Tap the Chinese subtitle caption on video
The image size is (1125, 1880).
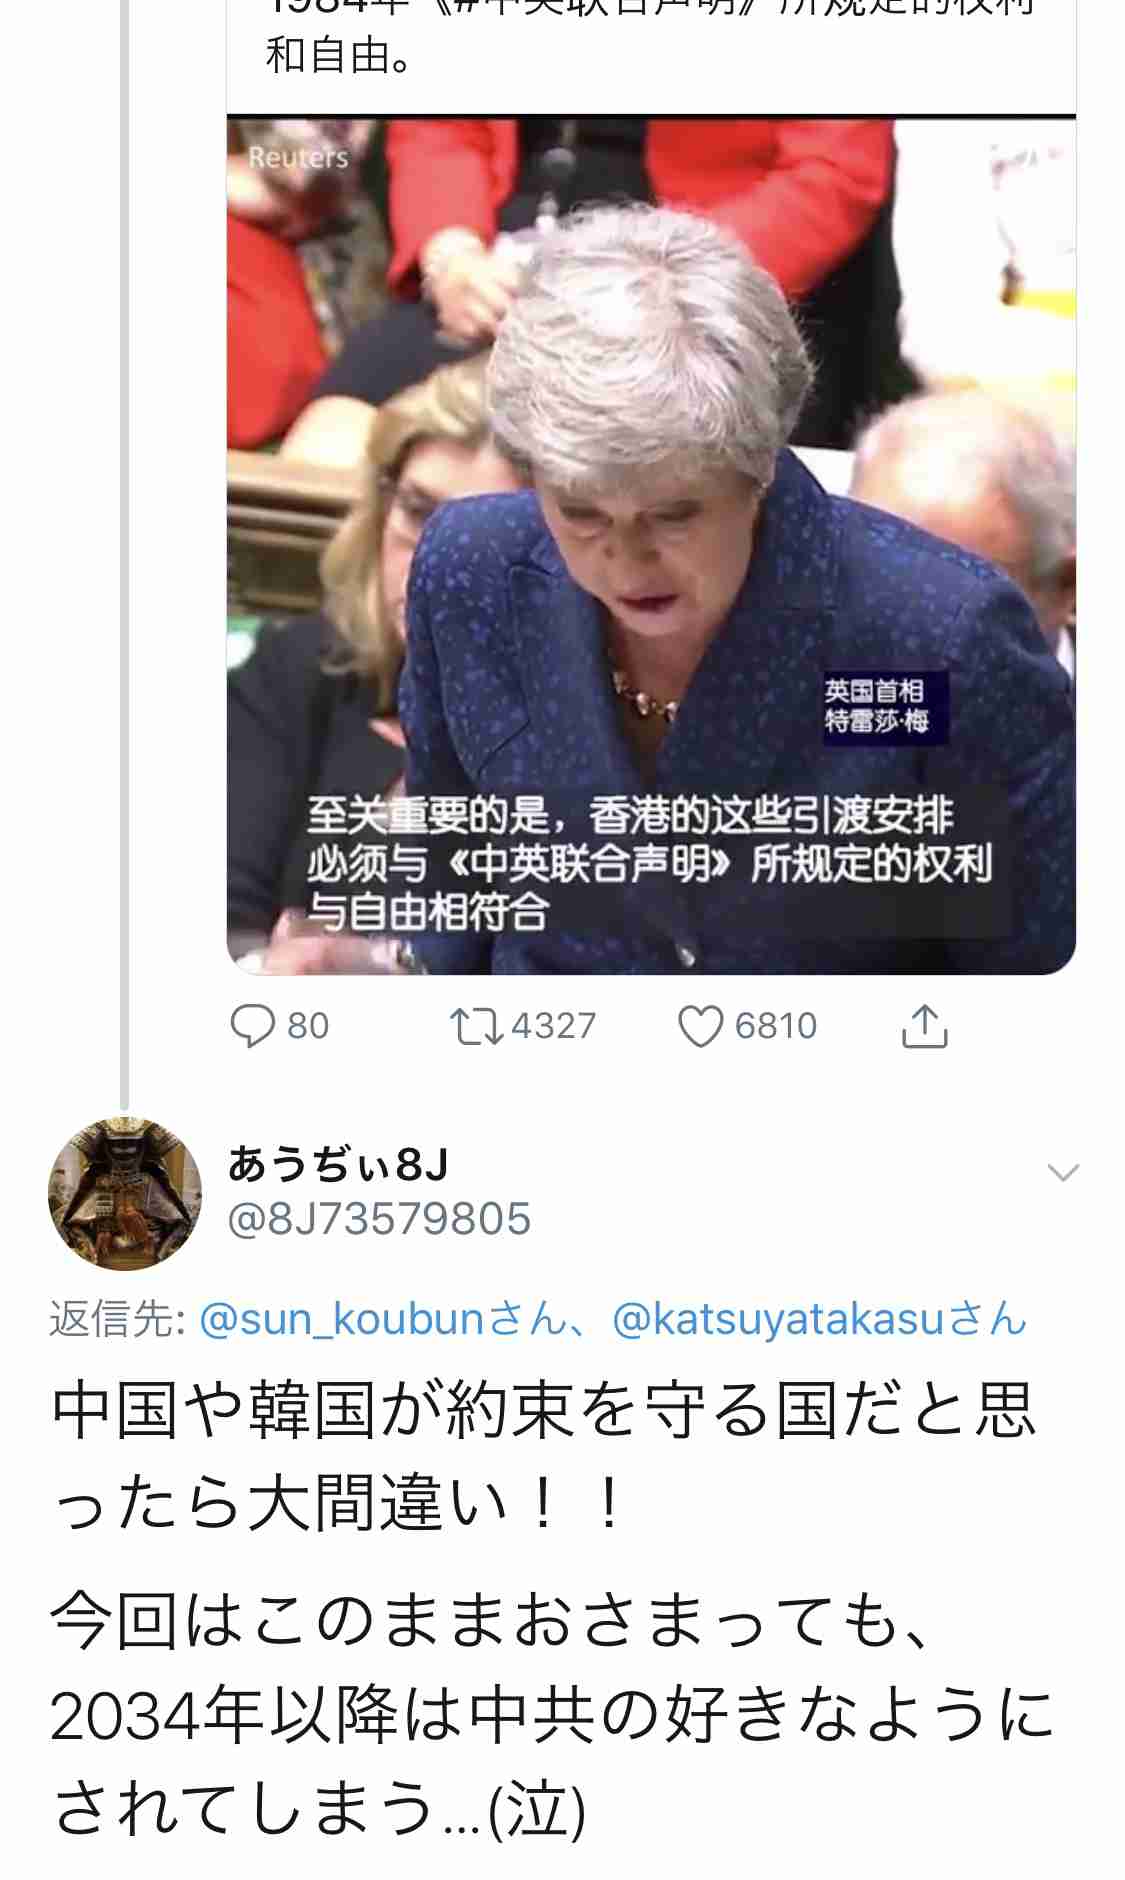649,863
